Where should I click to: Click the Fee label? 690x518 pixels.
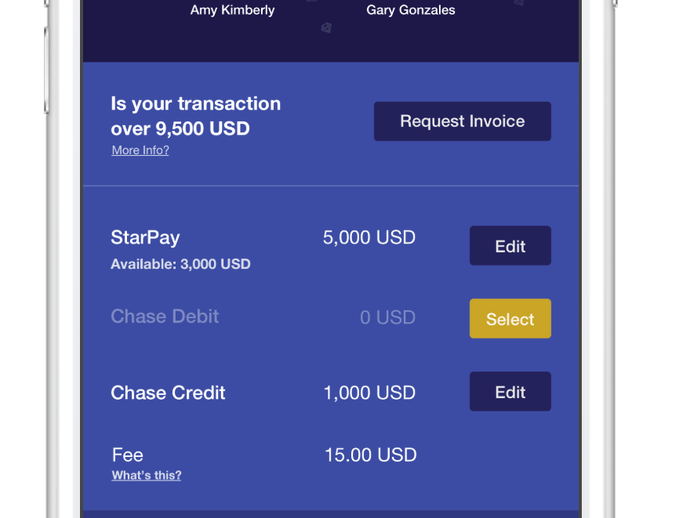[x=127, y=455]
